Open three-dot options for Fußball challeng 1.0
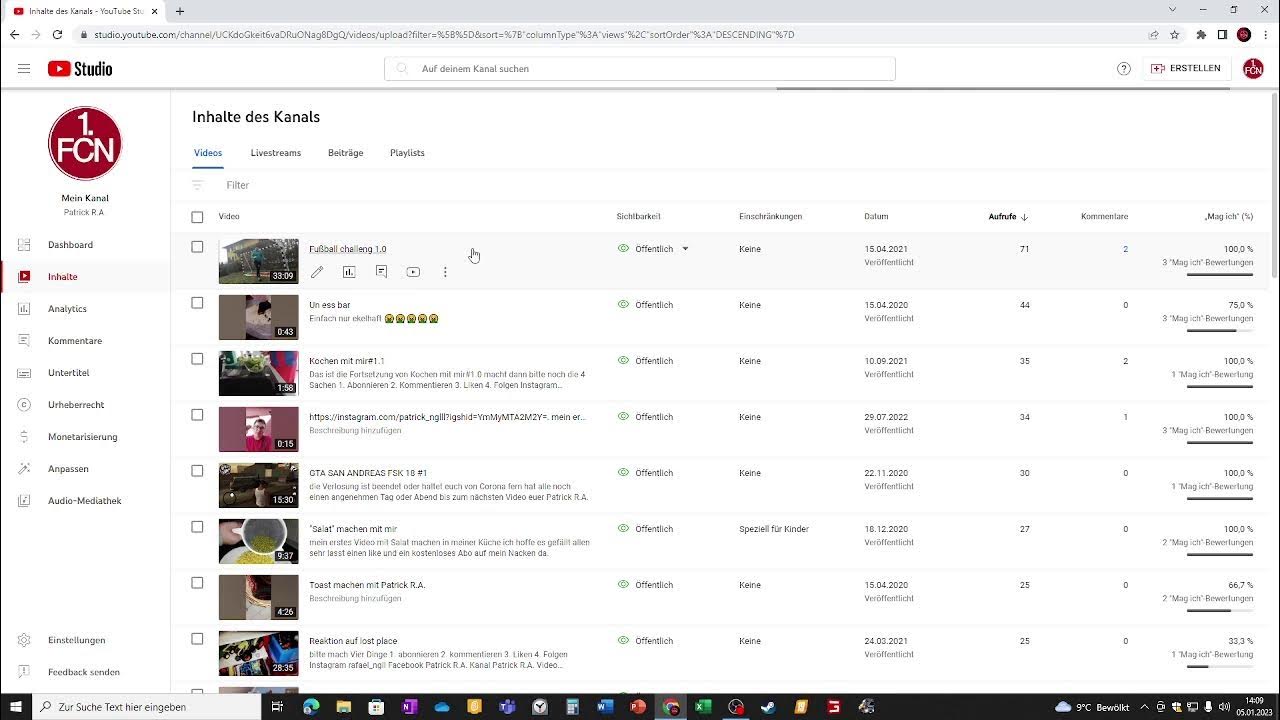This screenshot has width=1280, height=720. click(445, 272)
